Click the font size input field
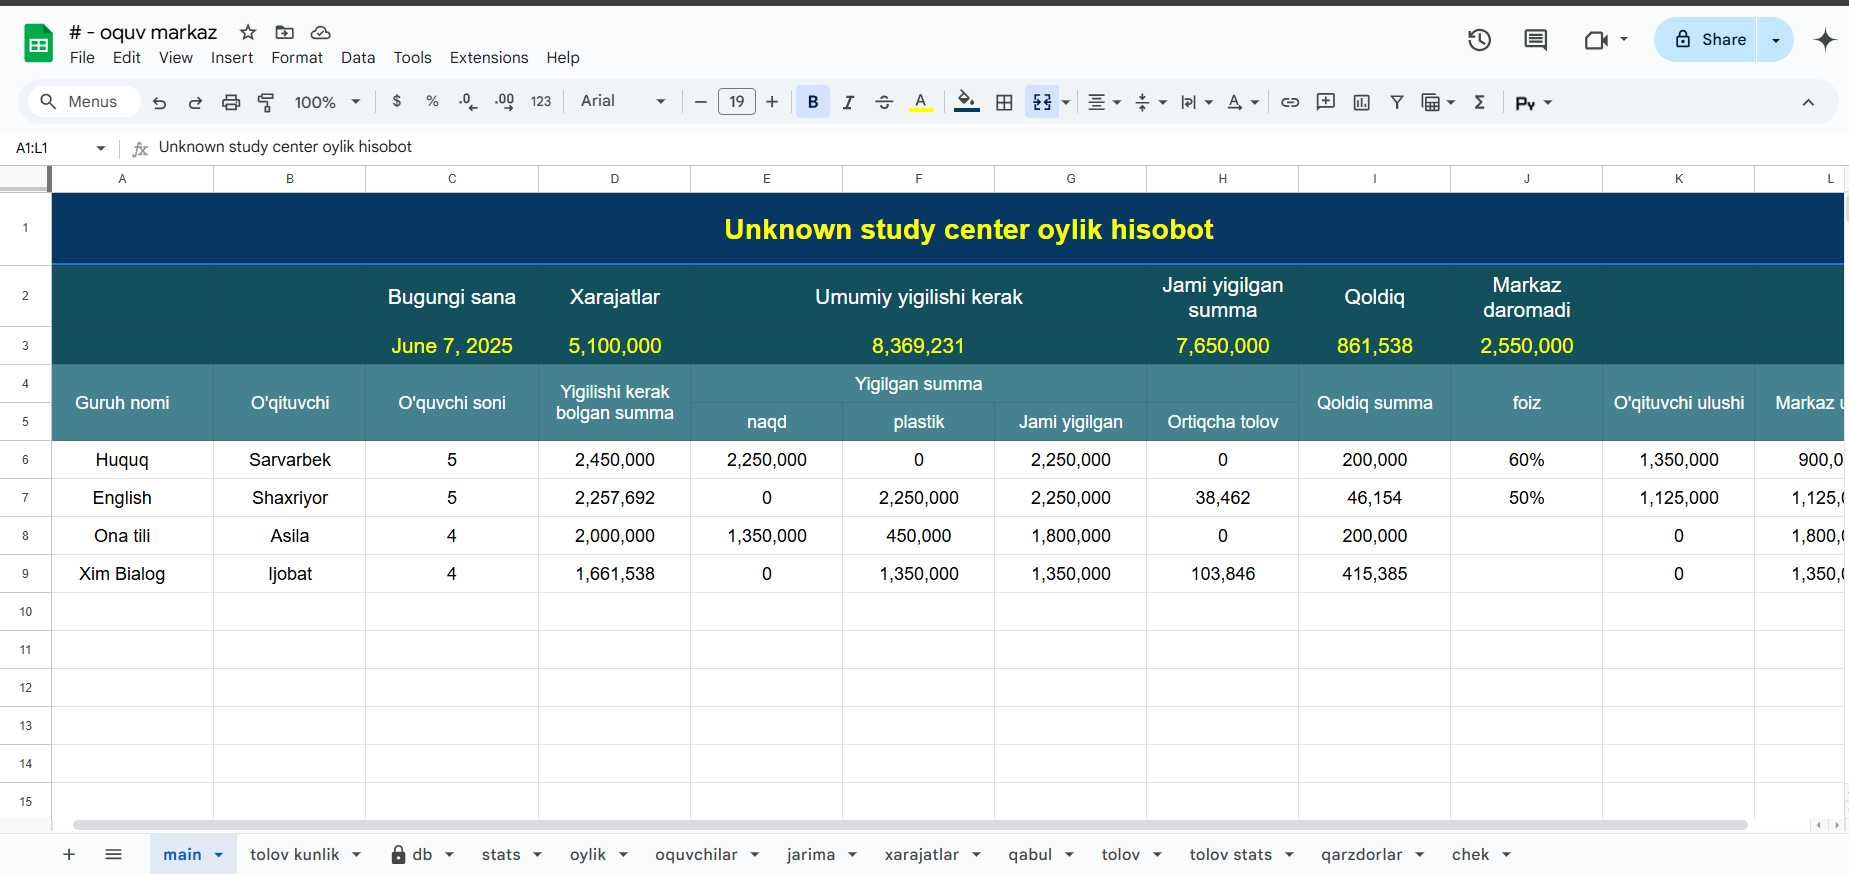Screen dimensions: 1849x874 [x=736, y=102]
